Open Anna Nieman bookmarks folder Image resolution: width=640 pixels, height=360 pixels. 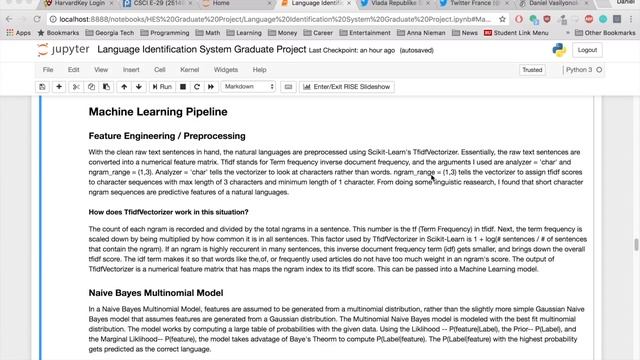pos(421,33)
